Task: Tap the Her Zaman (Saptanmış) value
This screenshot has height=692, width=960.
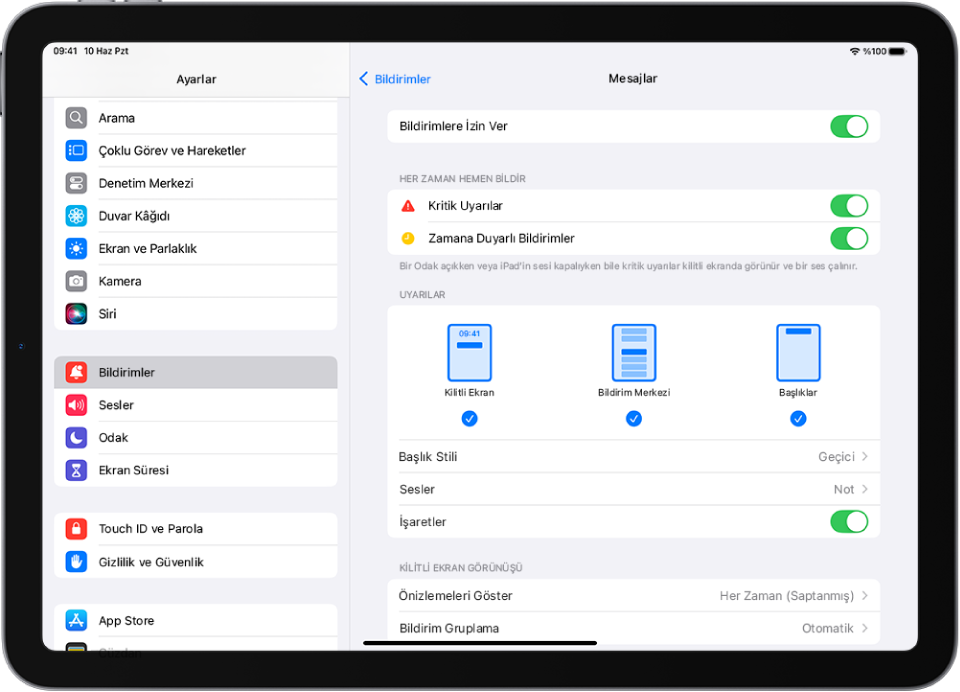Action: pyautogui.click(x=786, y=595)
